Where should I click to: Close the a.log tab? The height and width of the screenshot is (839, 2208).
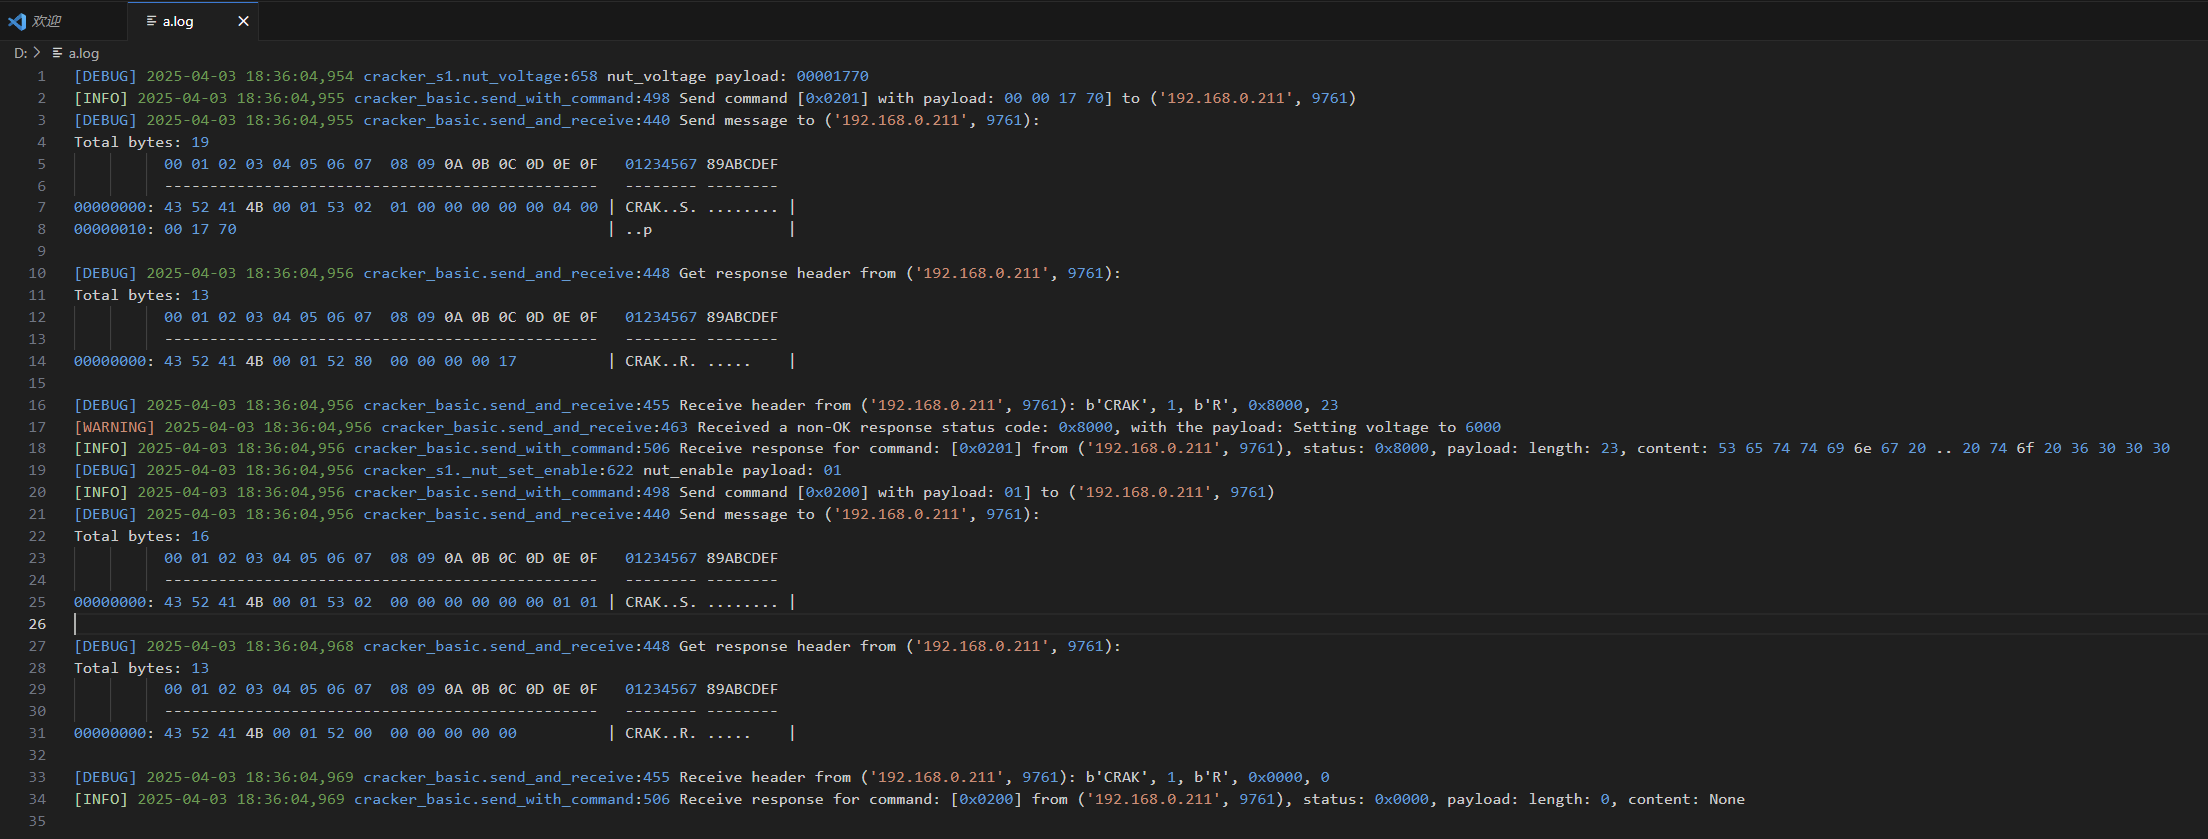click(243, 21)
